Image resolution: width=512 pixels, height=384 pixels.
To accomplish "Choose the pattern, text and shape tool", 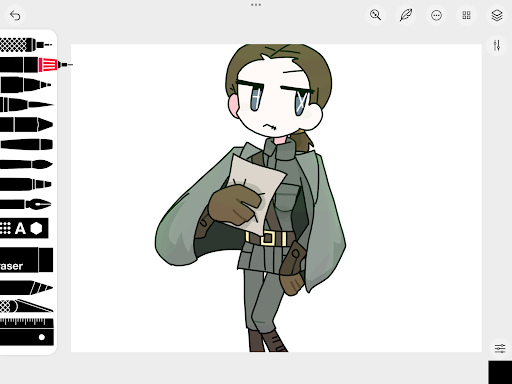I will coord(24,228).
